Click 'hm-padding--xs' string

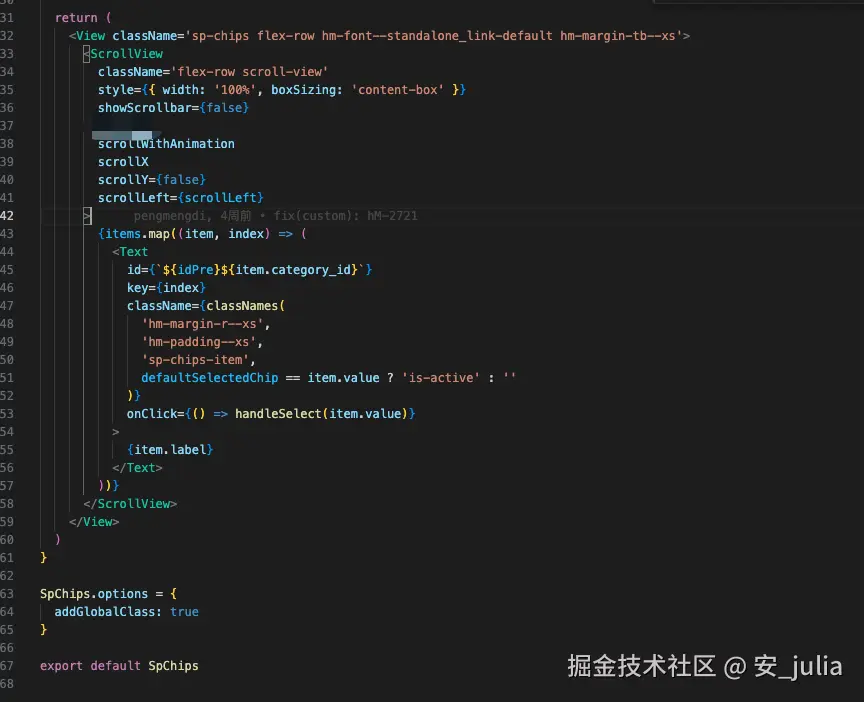pyautogui.click(x=198, y=342)
